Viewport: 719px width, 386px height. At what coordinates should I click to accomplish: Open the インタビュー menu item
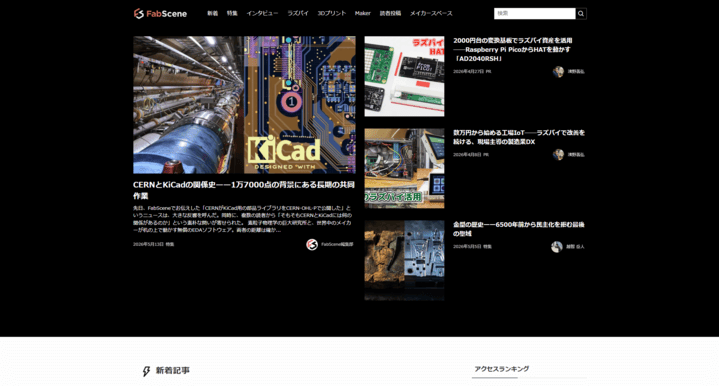(262, 13)
